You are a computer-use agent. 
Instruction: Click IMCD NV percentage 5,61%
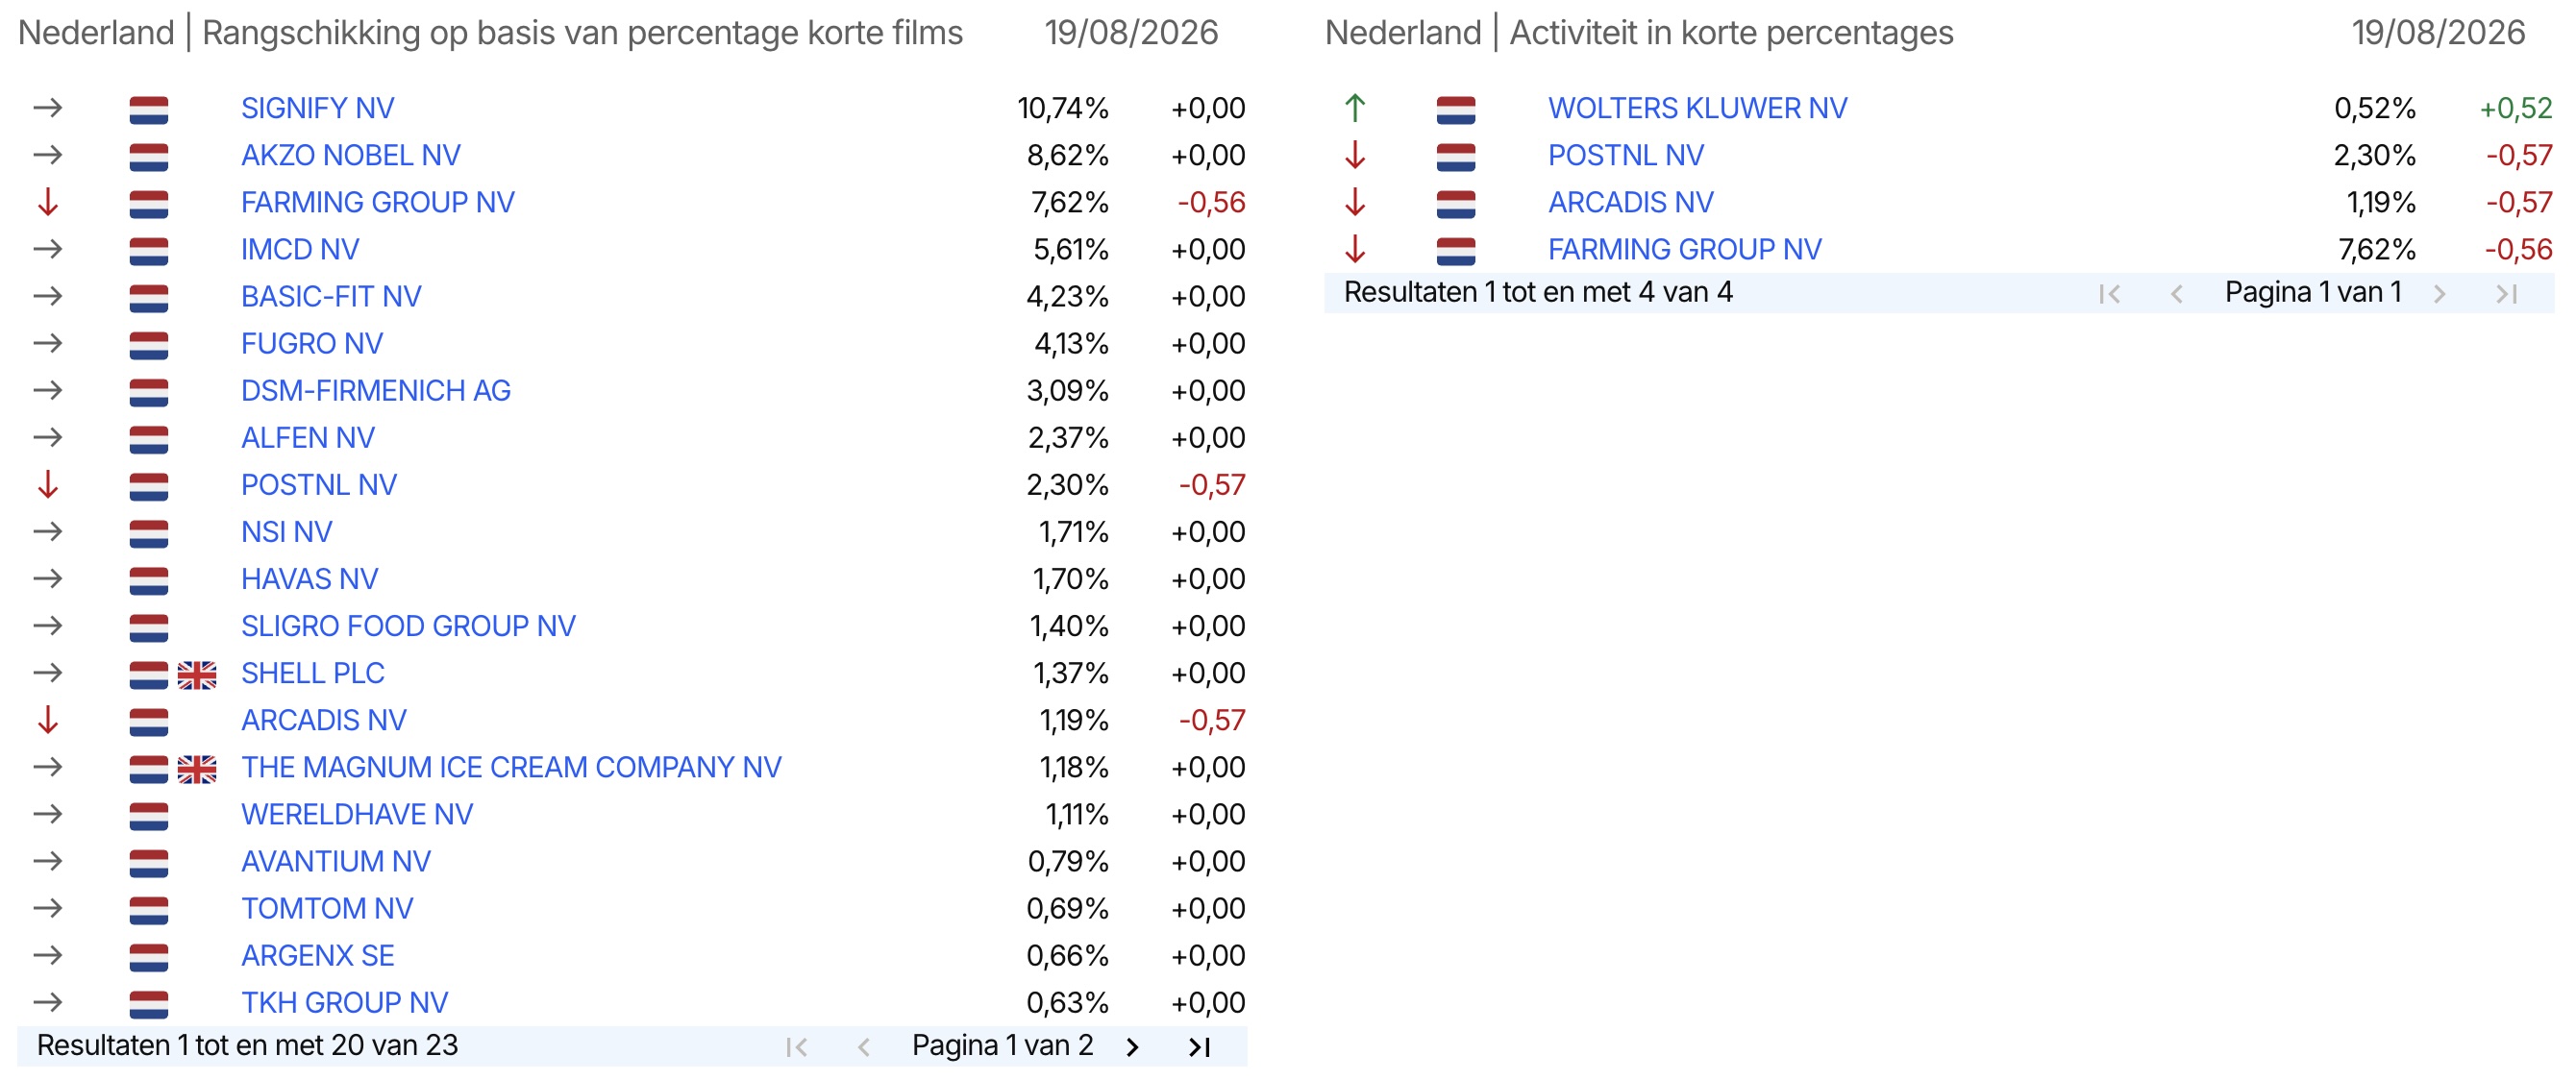tap(1071, 249)
